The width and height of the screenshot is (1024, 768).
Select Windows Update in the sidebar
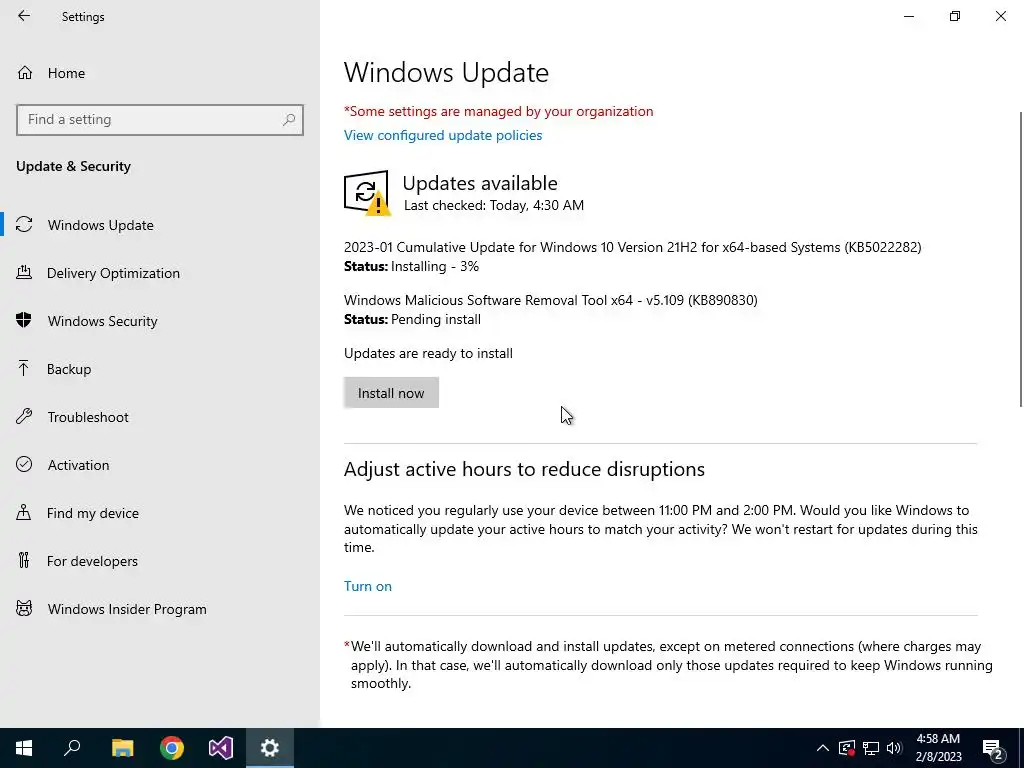(160, 225)
